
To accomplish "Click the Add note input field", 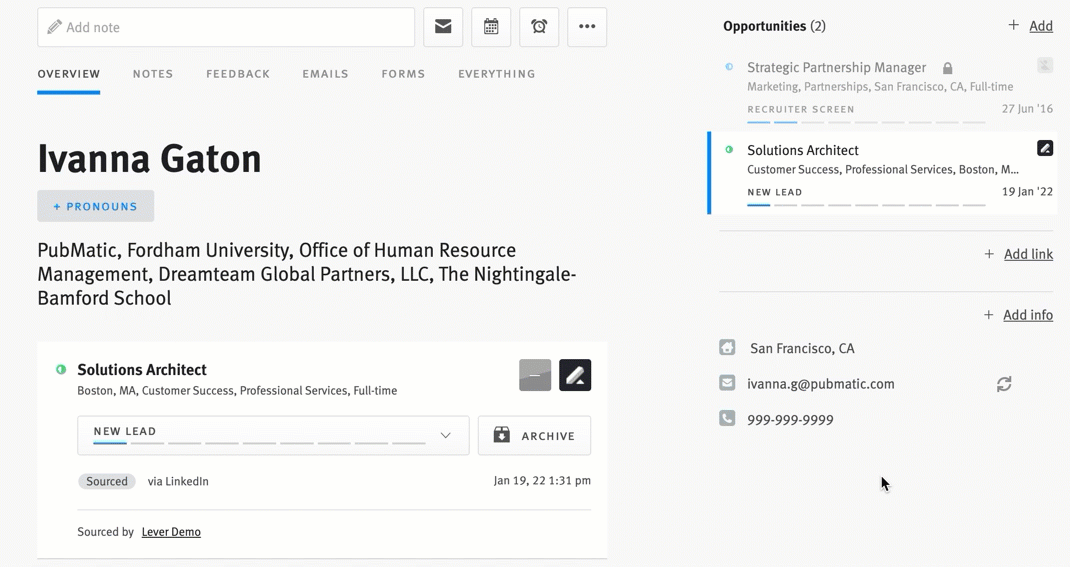I will pos(226,27).
